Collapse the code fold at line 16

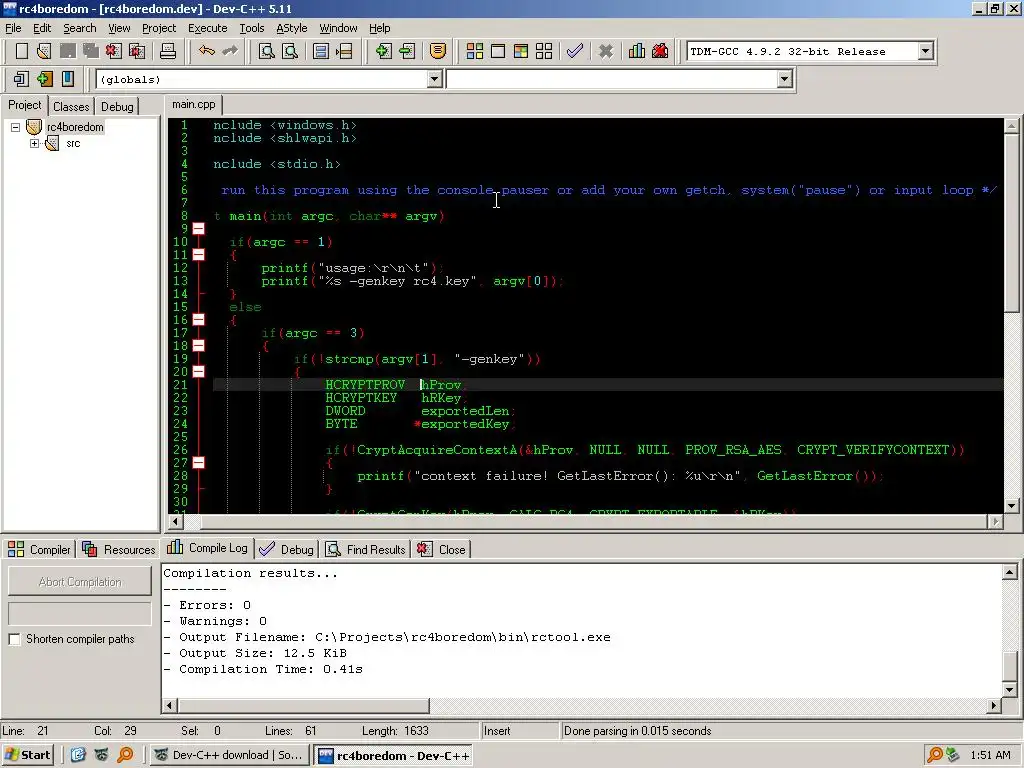(x=199, y=319)
